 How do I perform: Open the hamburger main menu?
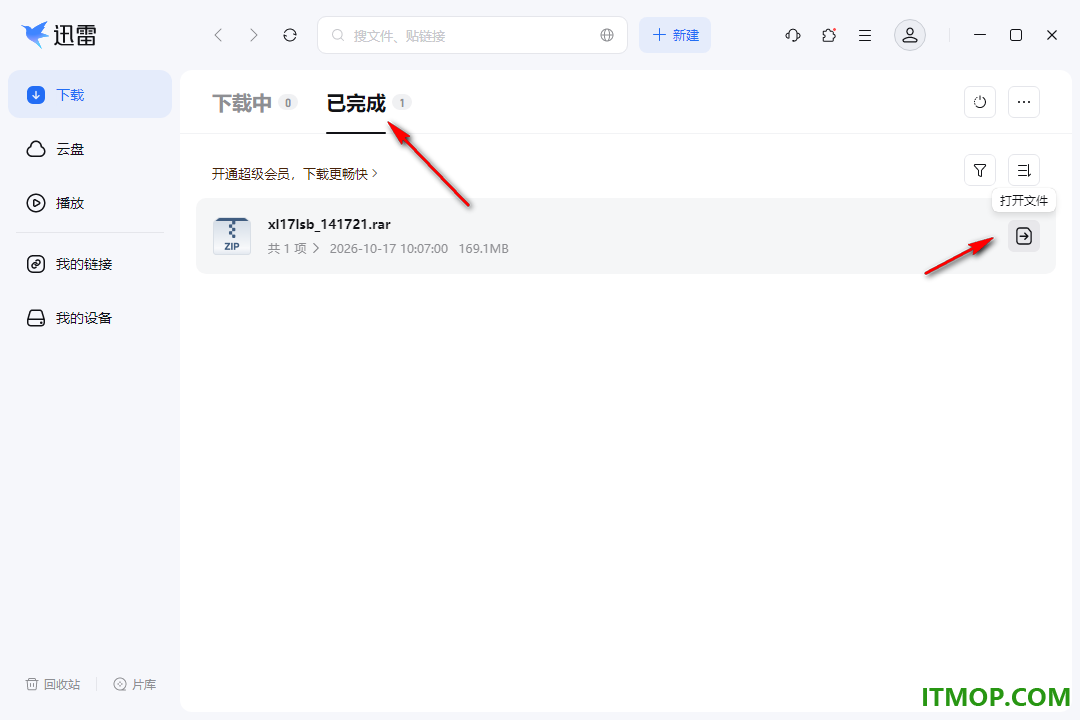pos(865,35)
